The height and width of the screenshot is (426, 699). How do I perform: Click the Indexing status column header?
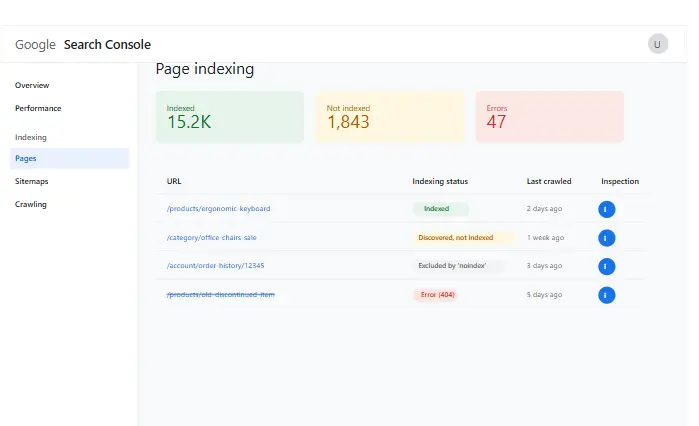[440, 181]
